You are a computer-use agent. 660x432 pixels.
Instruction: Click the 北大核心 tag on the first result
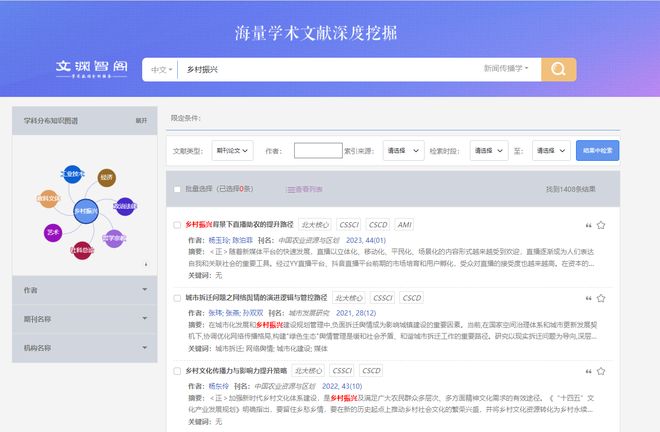(315, 225)
